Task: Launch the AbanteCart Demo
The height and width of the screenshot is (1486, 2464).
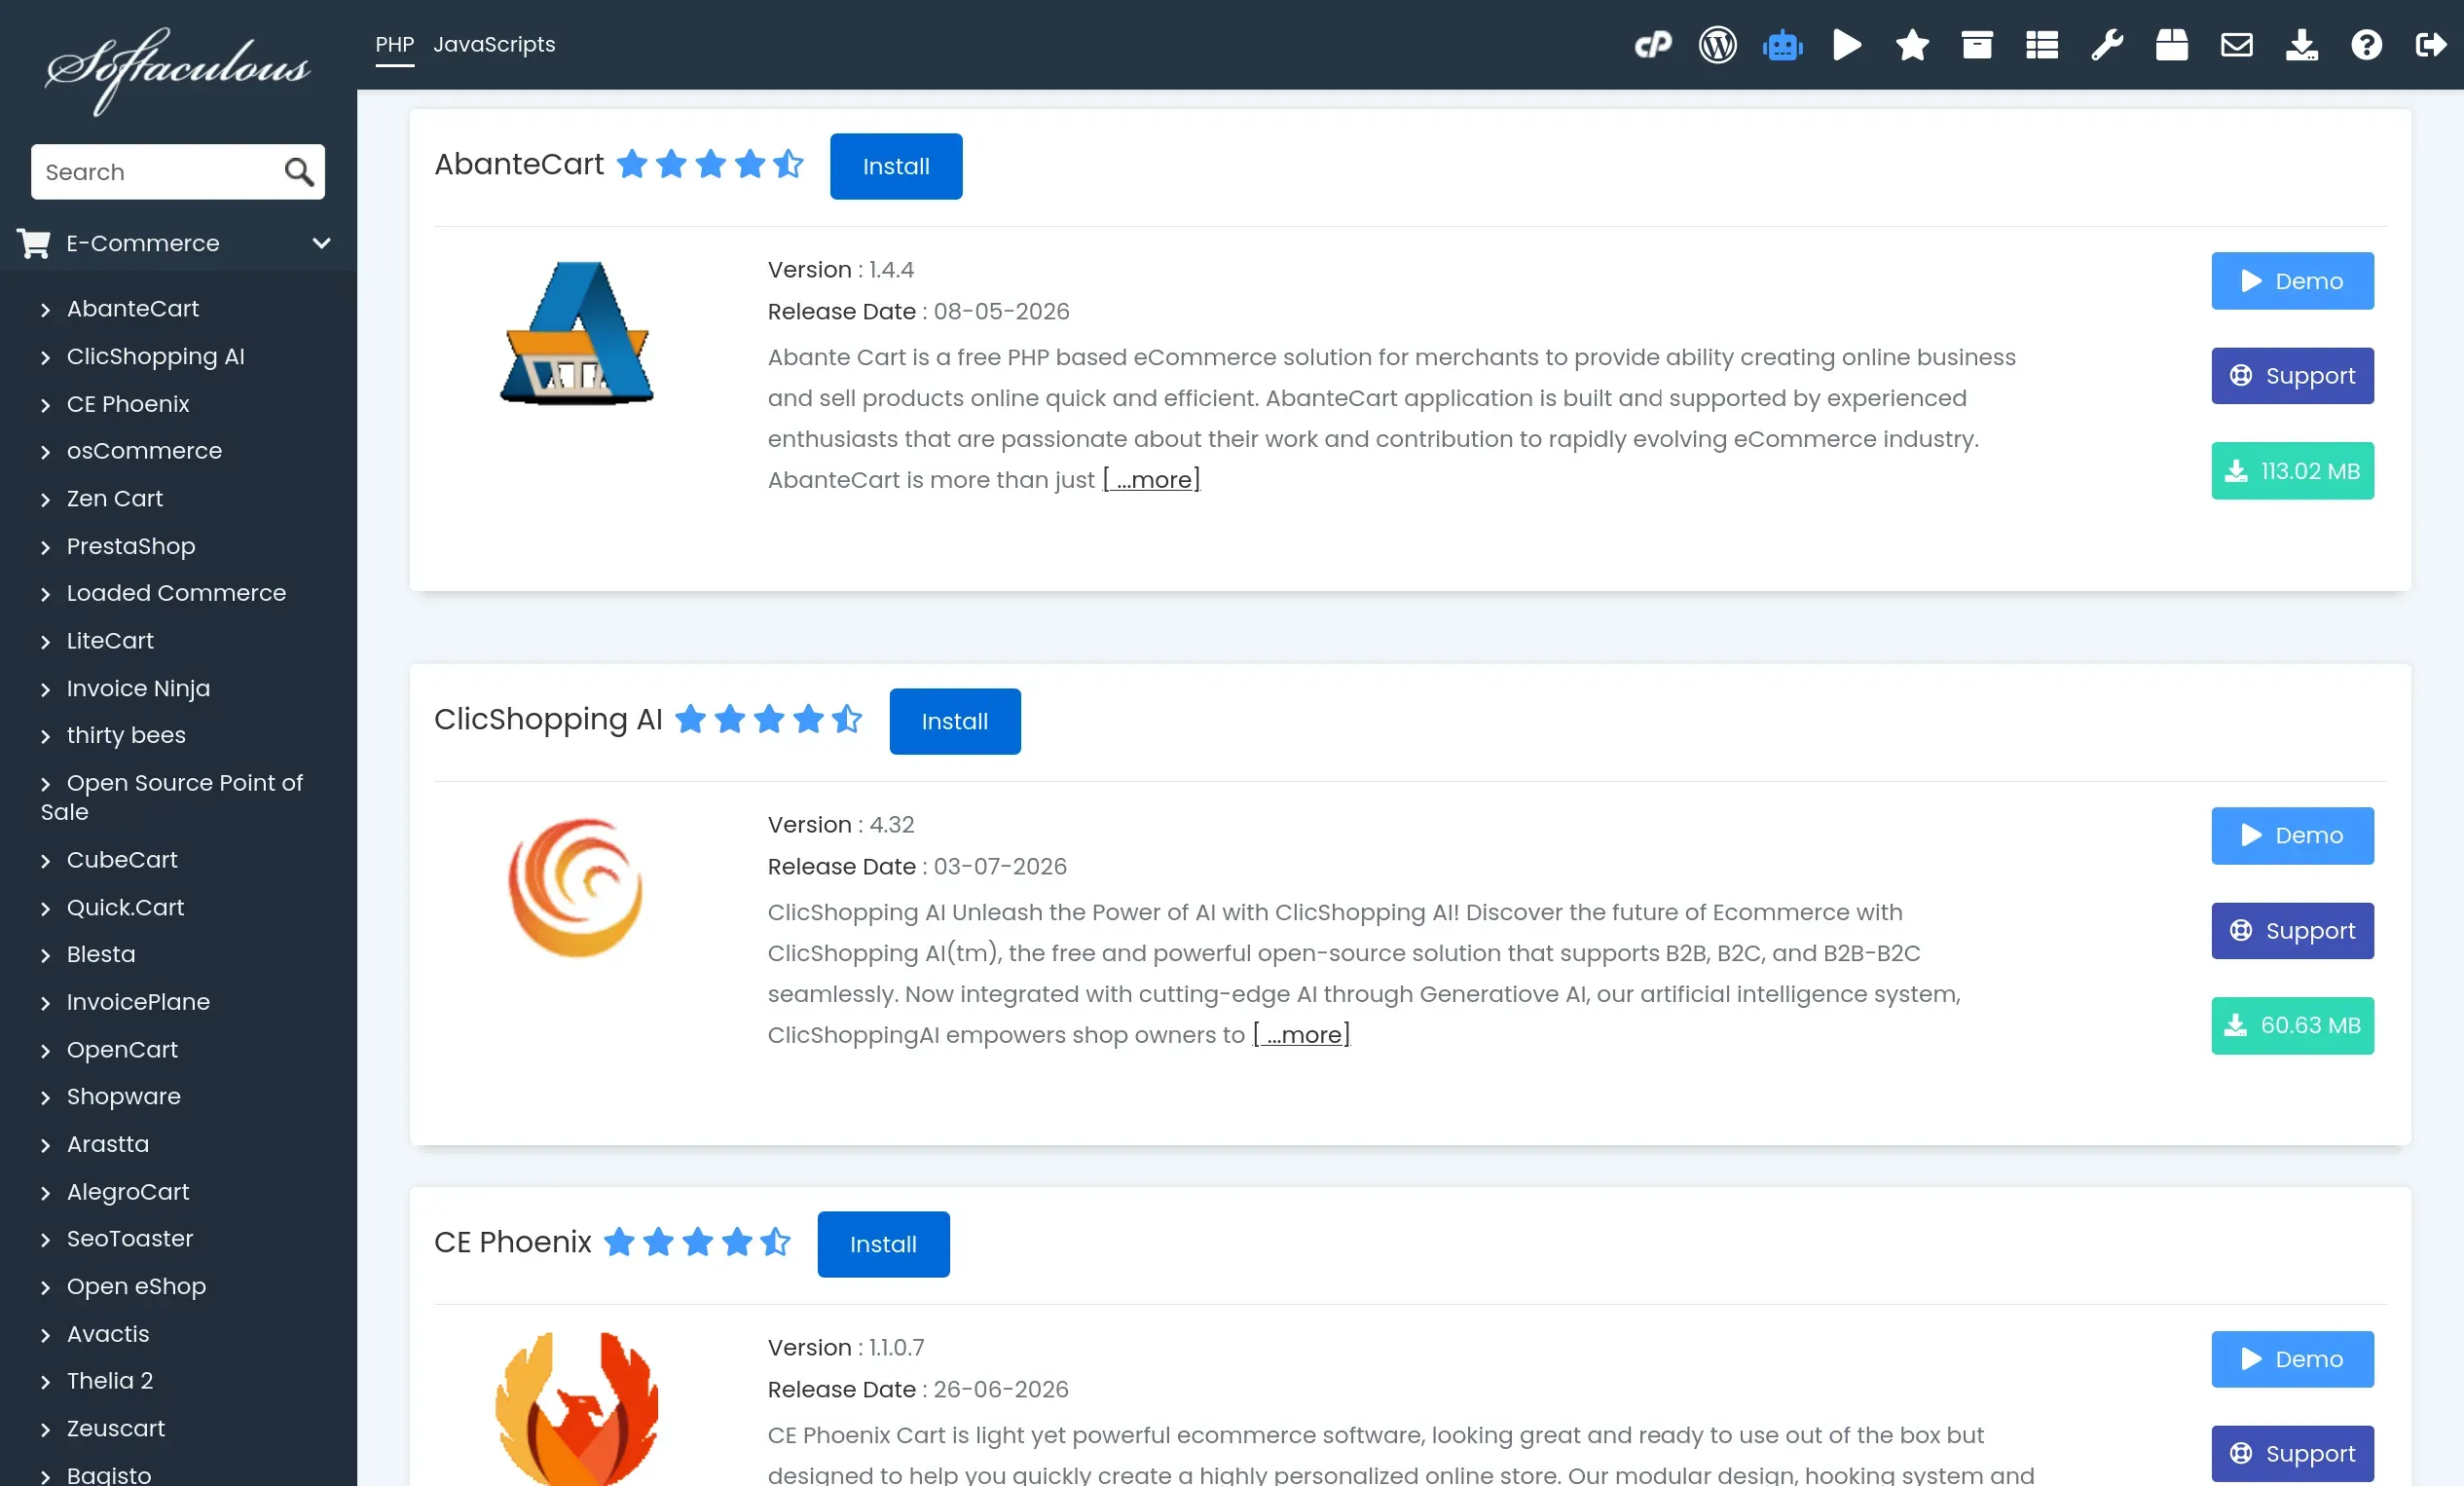Action: (2292, 281)
